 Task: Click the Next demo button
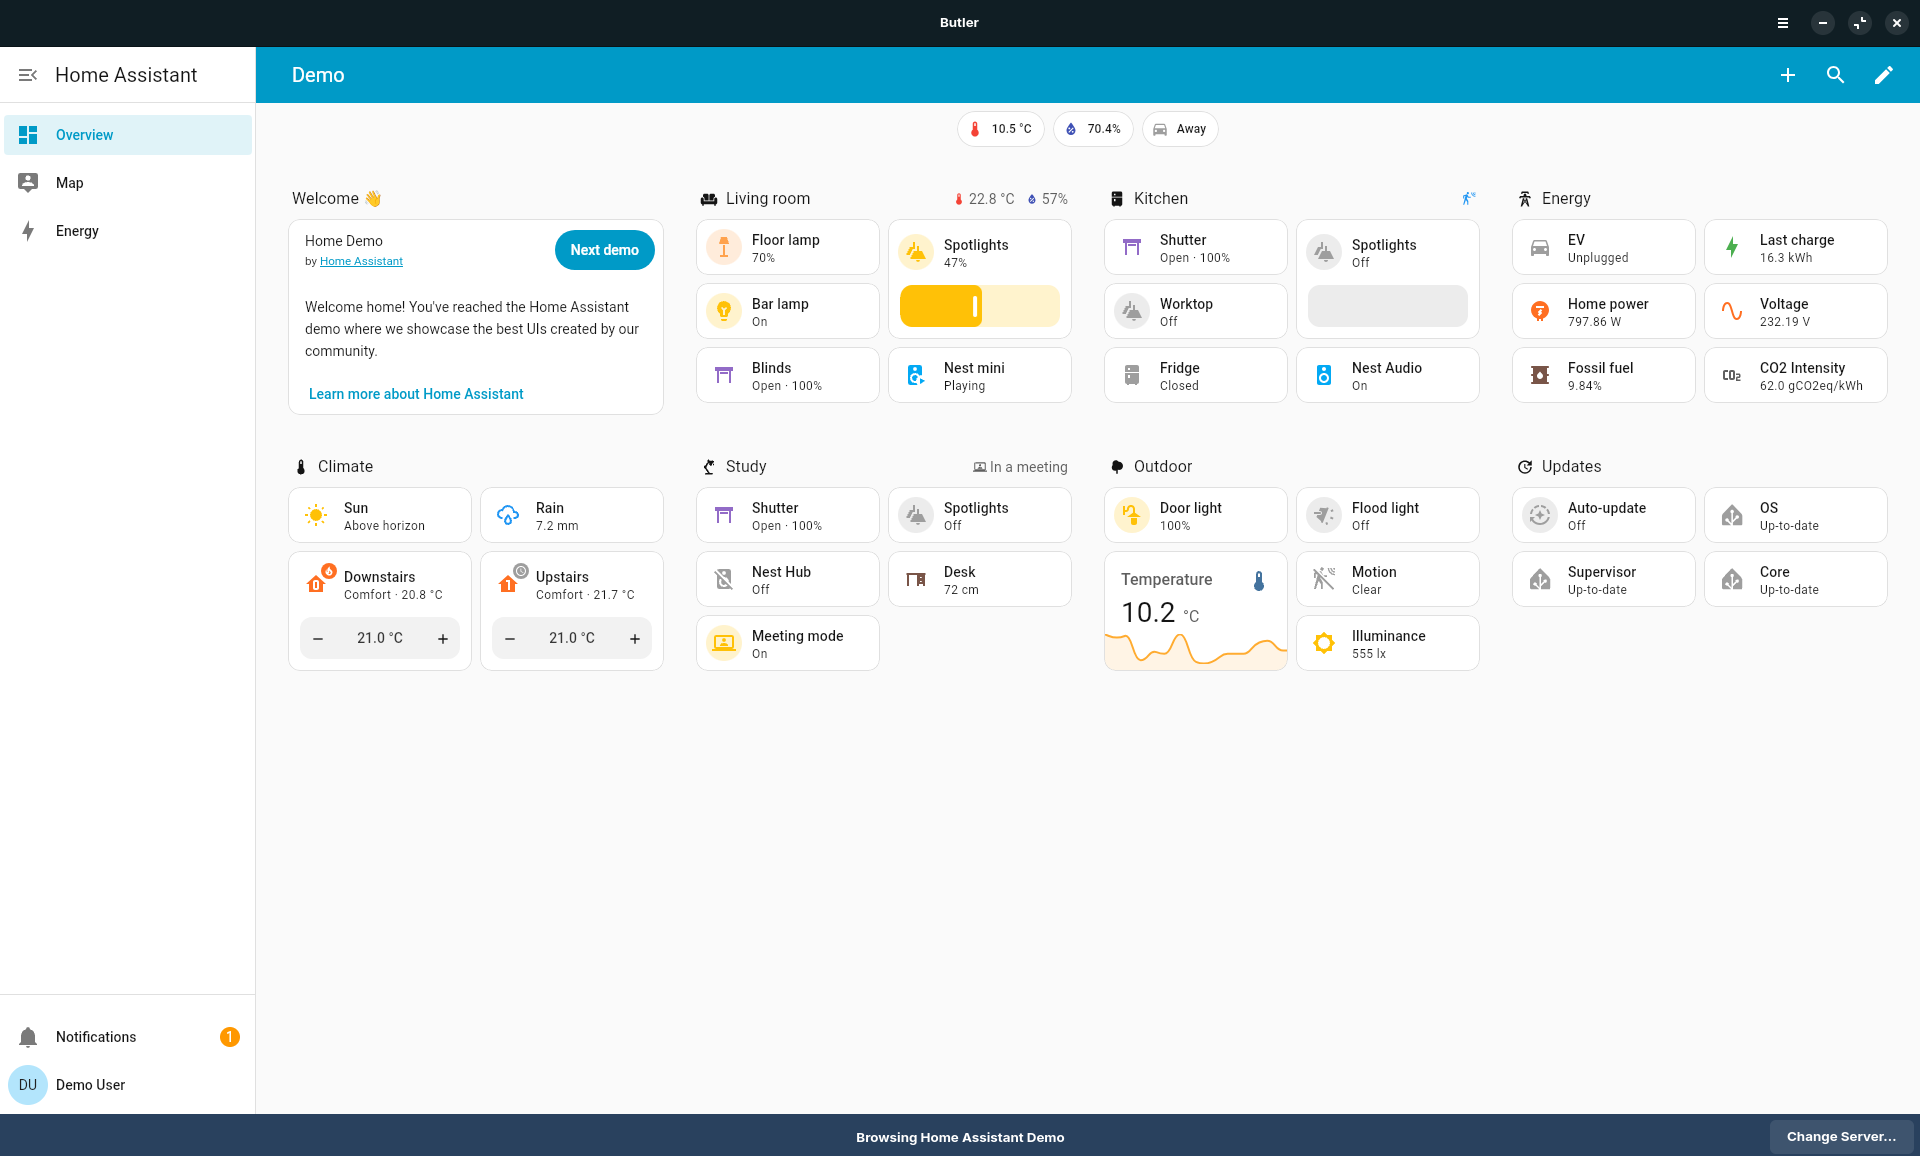pyautogui.click(x=604, y=250)
